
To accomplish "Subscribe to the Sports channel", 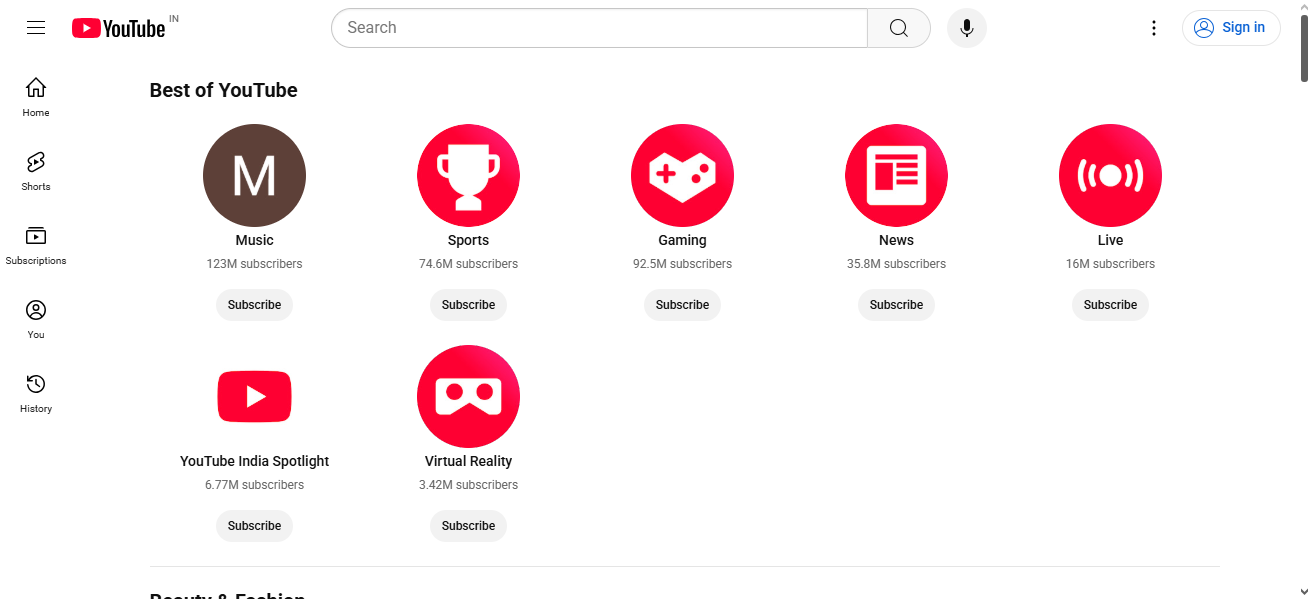I will [468, 305].
